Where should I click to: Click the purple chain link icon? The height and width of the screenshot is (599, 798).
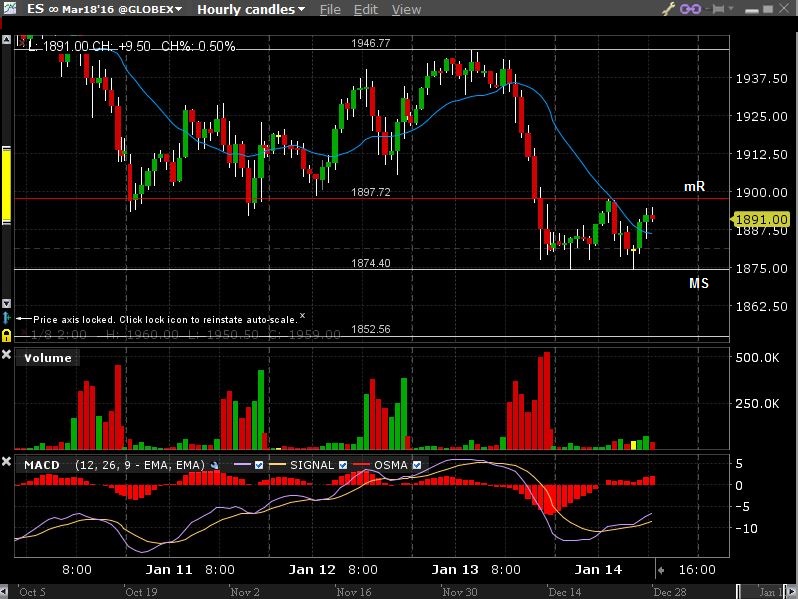pyautogui.click(x=689, y=9)
